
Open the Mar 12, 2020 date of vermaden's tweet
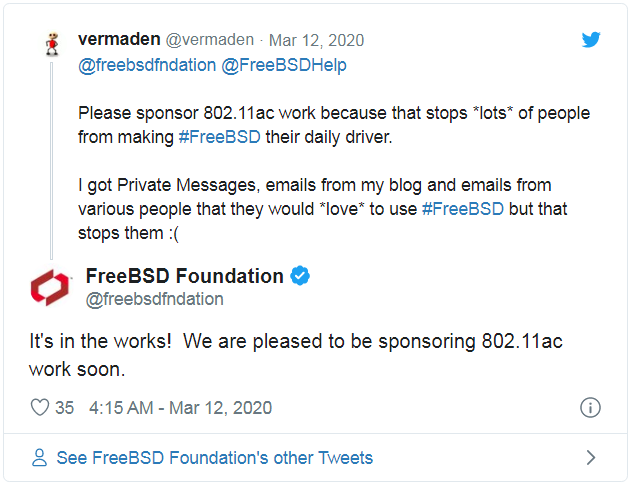316,40
